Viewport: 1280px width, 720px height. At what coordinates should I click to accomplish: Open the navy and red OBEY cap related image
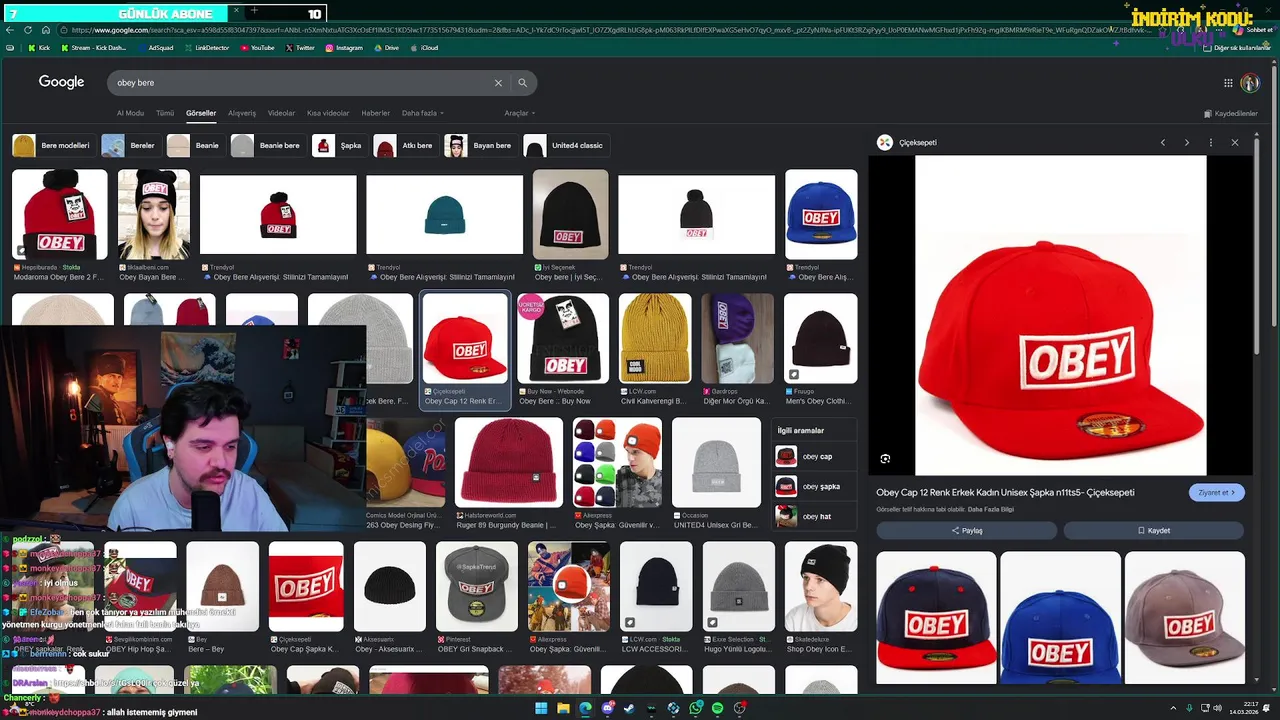click(936, 617)
